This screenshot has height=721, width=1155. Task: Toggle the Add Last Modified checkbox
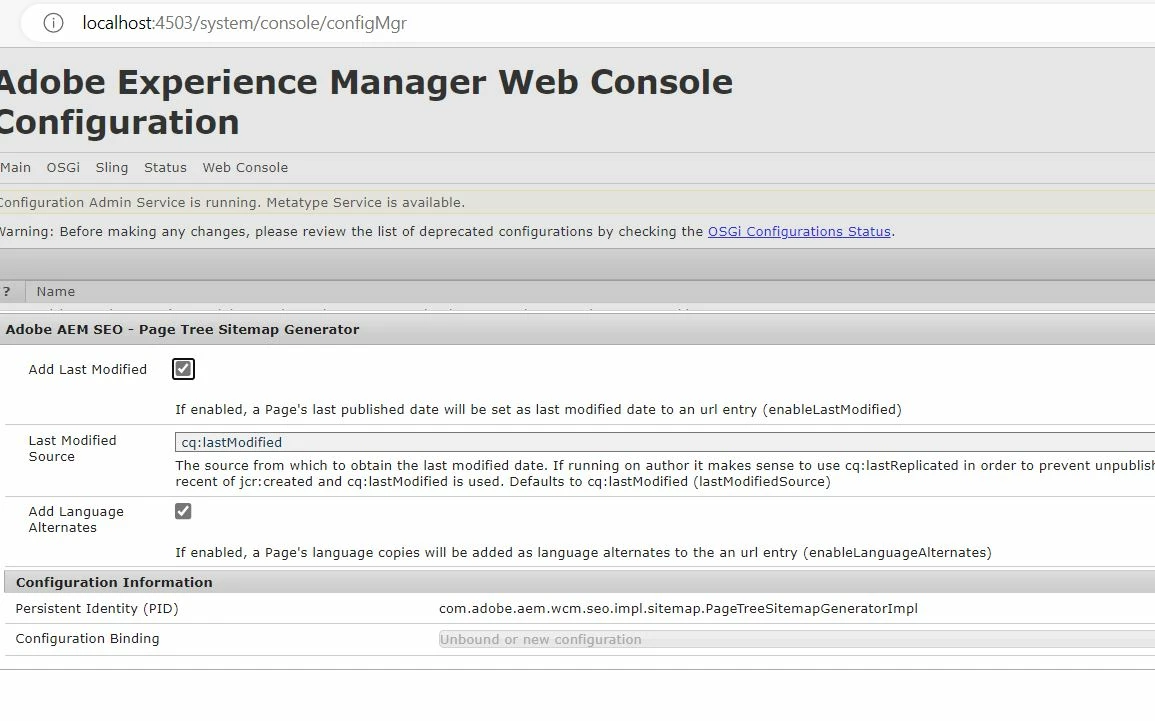[x=183, y=369]
